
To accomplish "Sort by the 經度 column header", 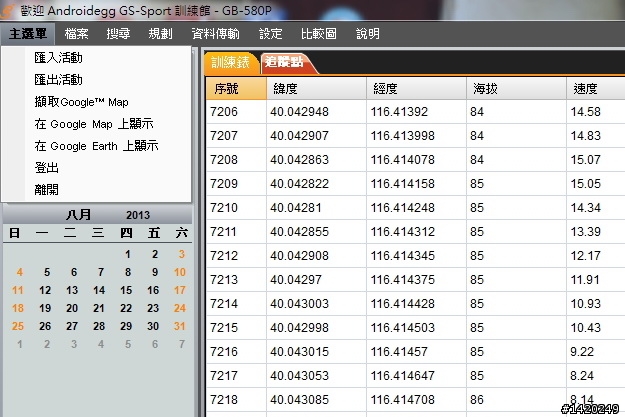I will tap(417, 89).
